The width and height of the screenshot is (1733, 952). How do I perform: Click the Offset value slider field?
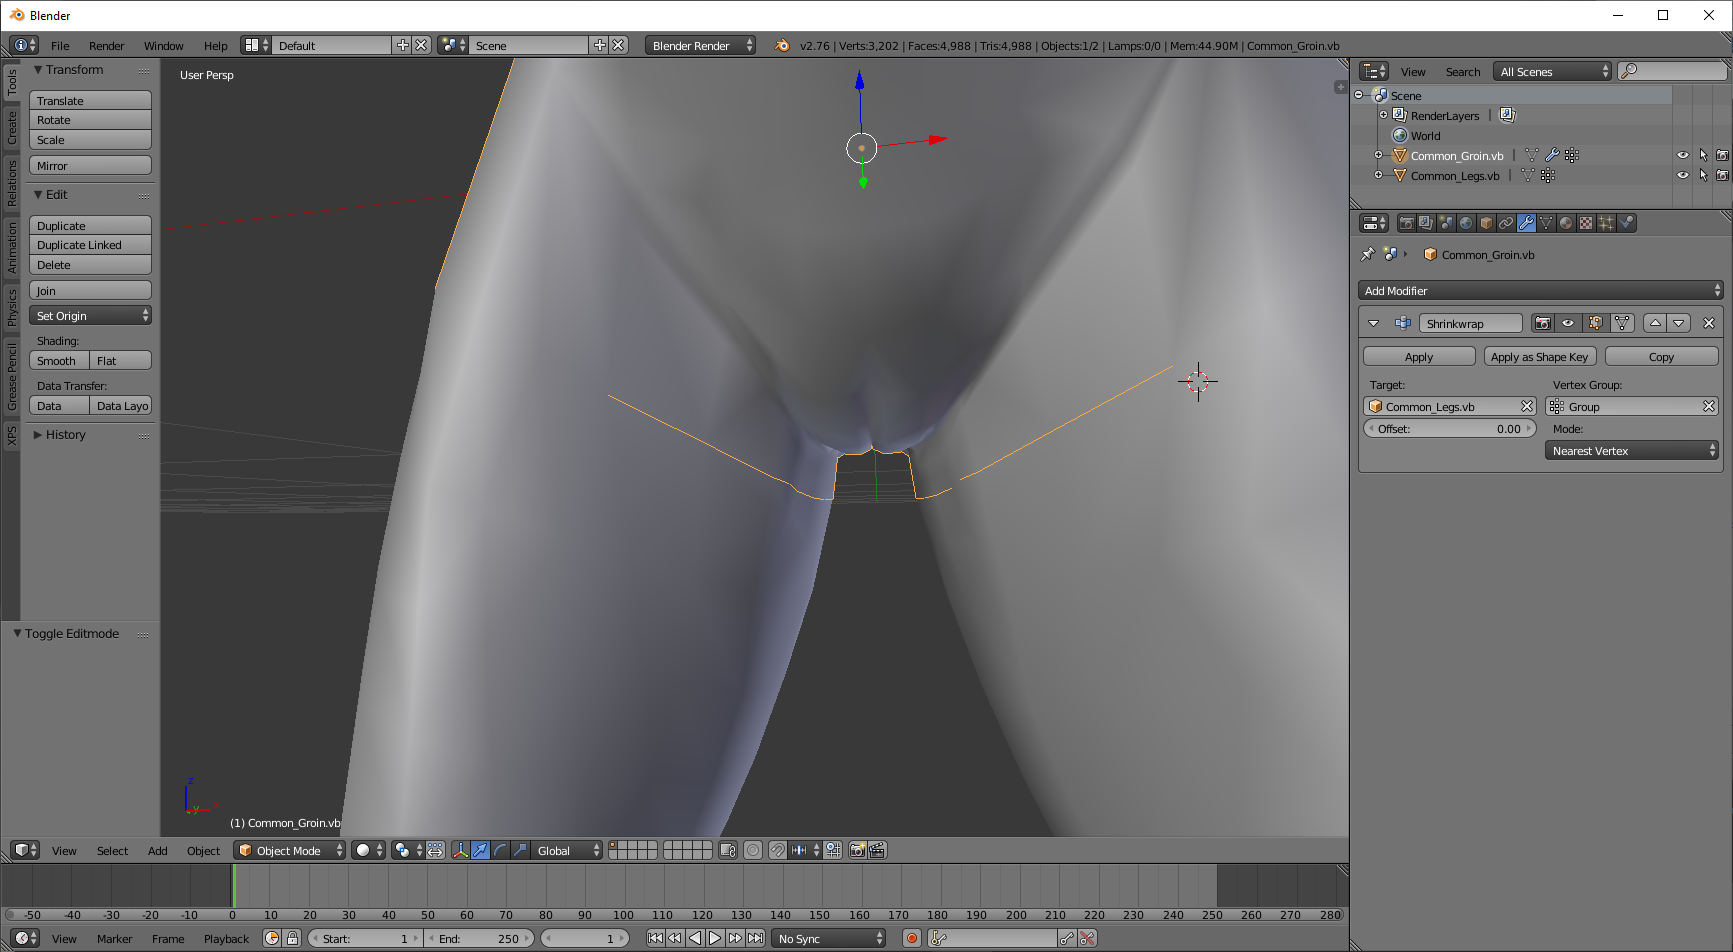[1449, 428]
